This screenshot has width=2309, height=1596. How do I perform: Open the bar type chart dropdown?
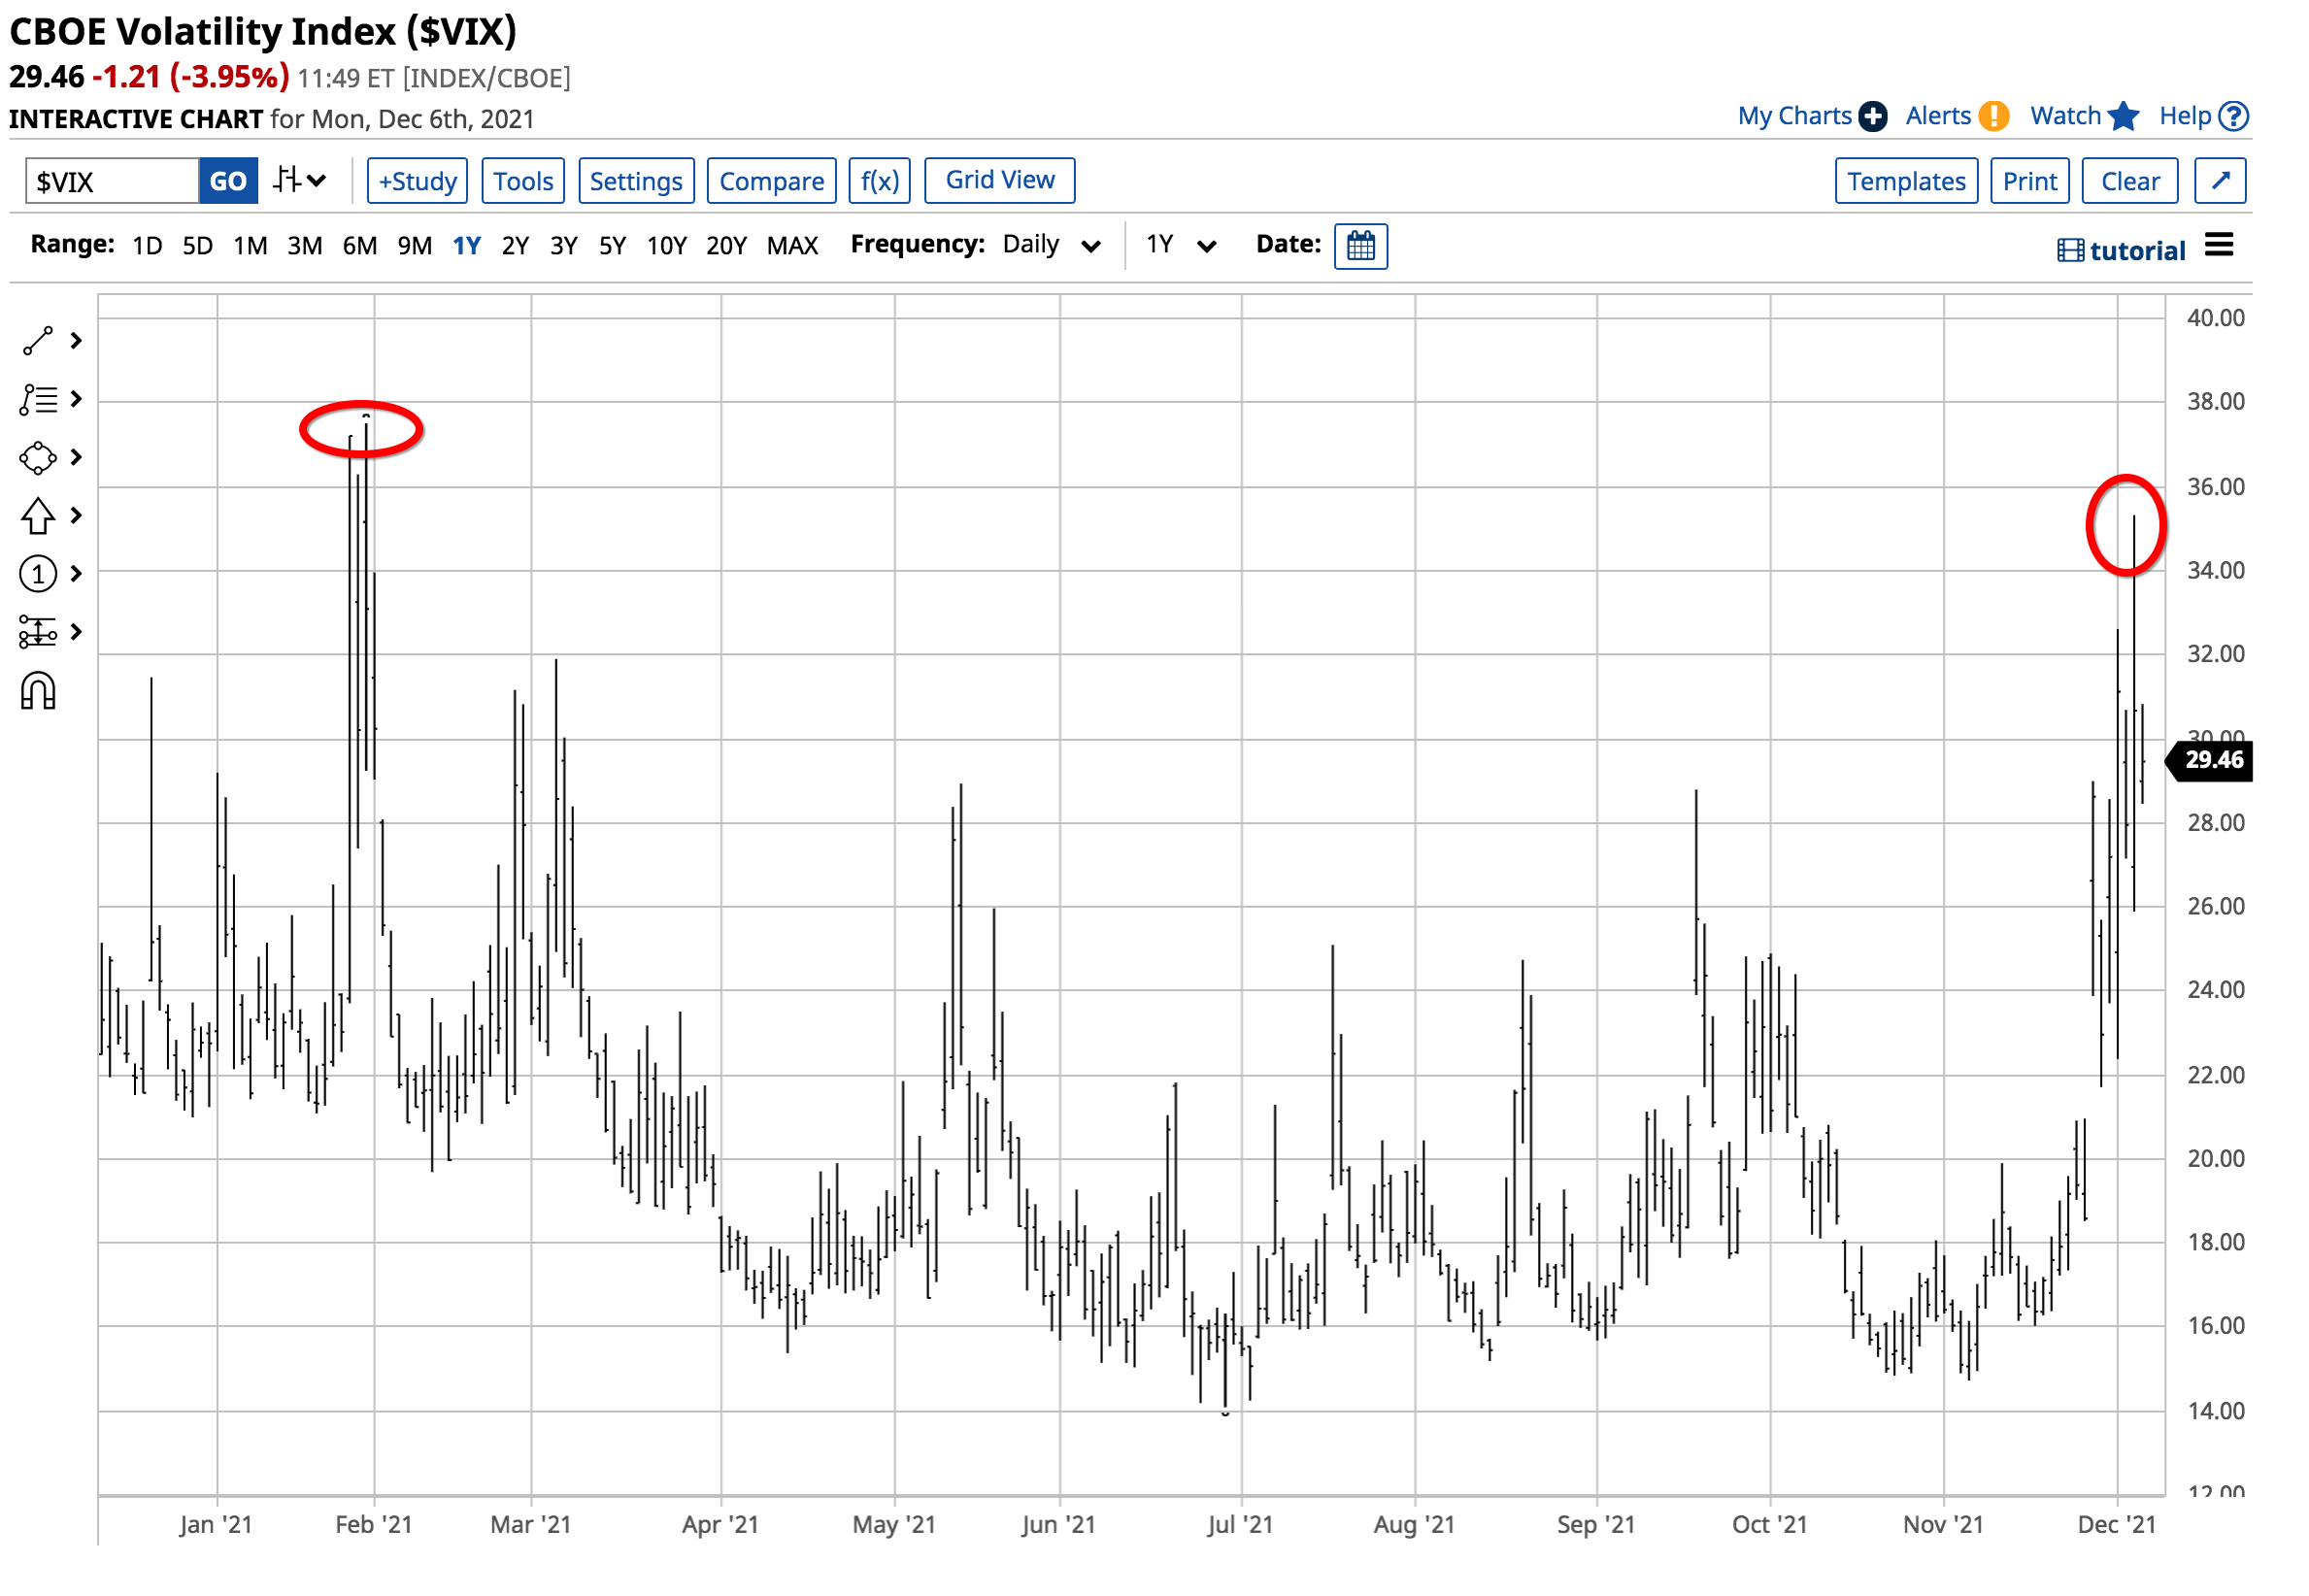click(x=300, y=181)
